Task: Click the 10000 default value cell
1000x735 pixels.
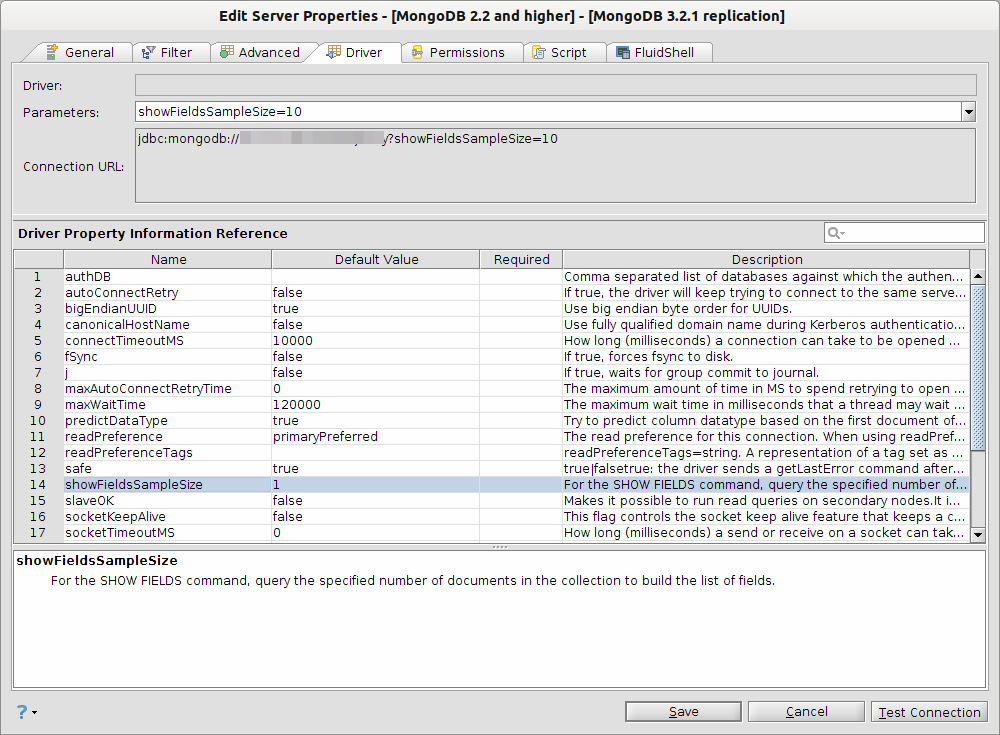Action: (x=376, y=340)
